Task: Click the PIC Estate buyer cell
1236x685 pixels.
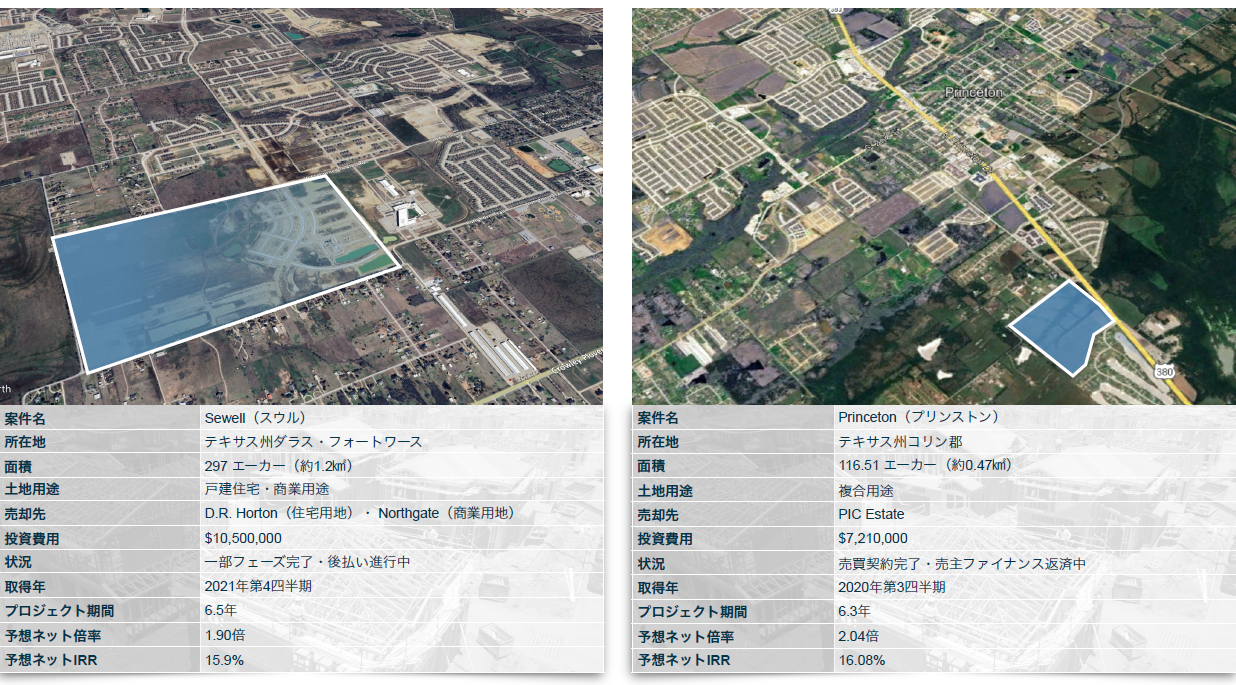Action: (871, 514)
